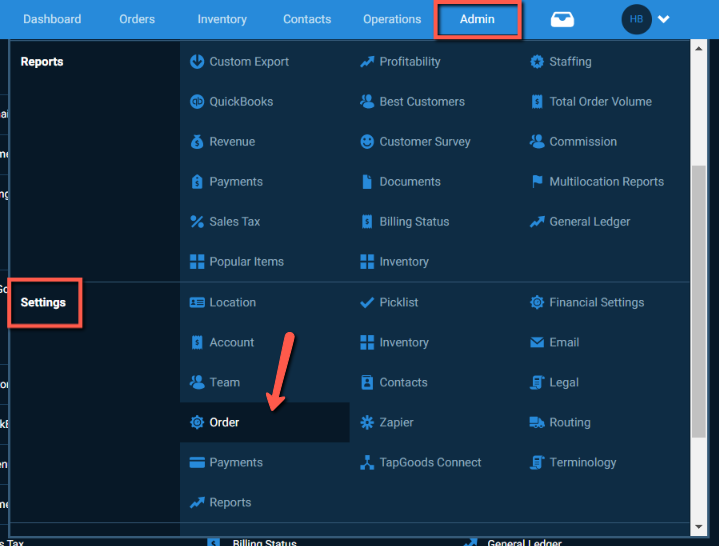This screenshot has width=719, height=546.
Task: Open the QuickBooks report
Action: pyautogui.click(x=241, y=101)
